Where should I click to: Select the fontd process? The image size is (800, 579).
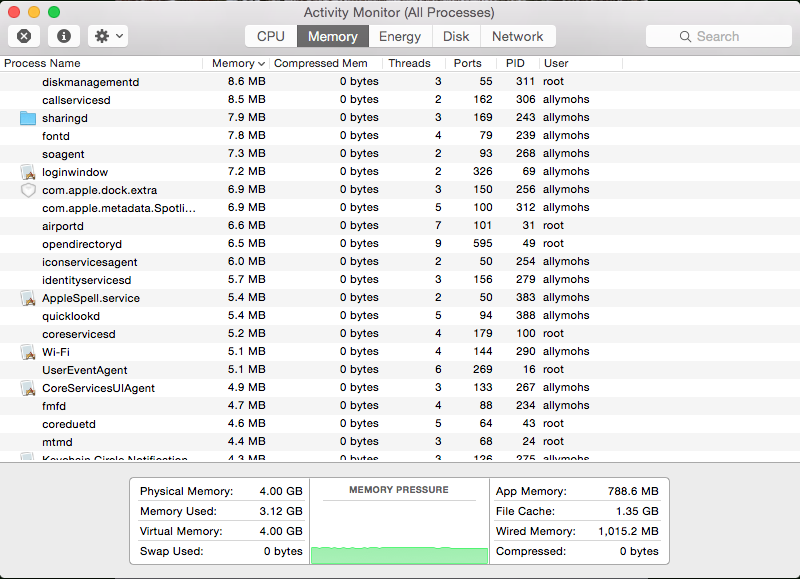coord(56,136)
